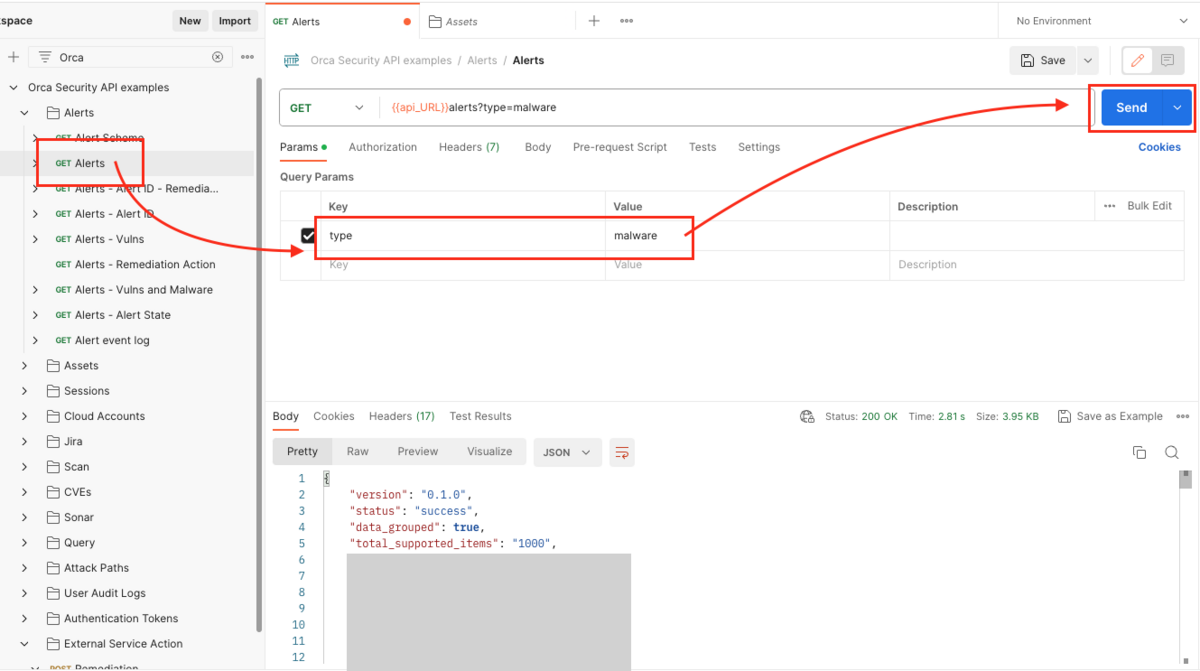1200x671 pixels.
Task: Click the New button
Action: pos(190,21)
